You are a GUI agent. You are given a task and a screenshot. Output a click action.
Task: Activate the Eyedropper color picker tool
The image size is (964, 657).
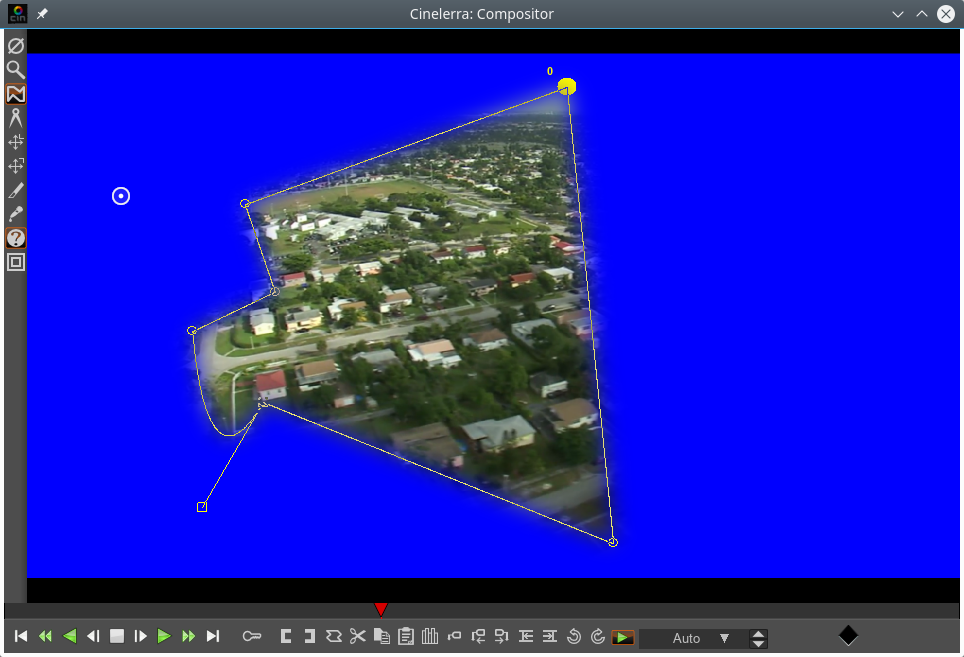[15, 214]
